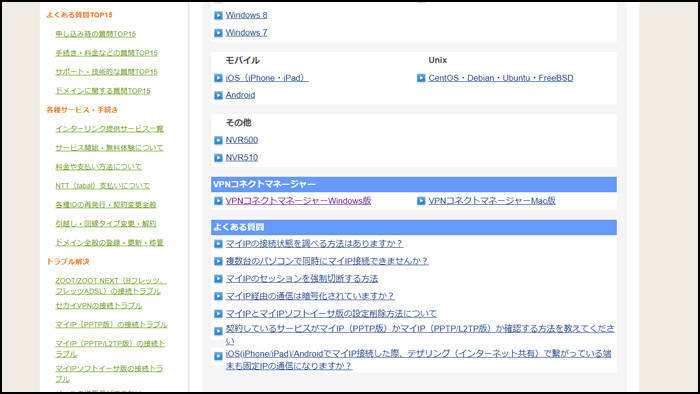Screen dimensions: 700x394
Task: Open the Windows 8 setup link
Action: click(x=246, y=15)
